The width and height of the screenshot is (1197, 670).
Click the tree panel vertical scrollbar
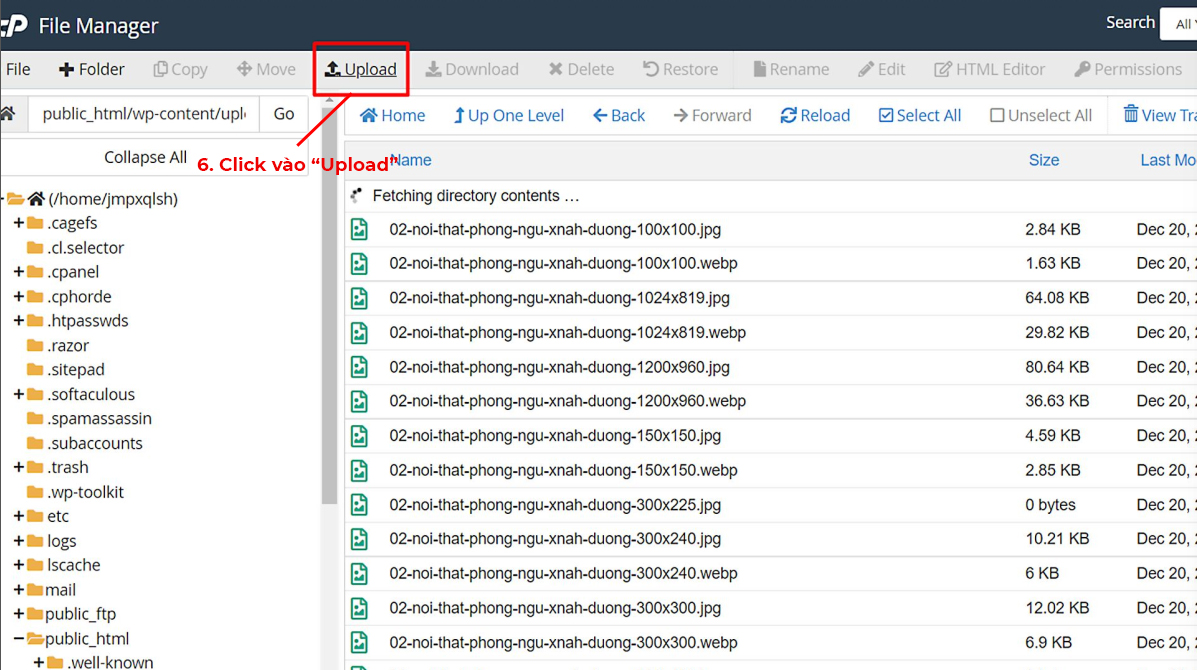tap(329, 305)
